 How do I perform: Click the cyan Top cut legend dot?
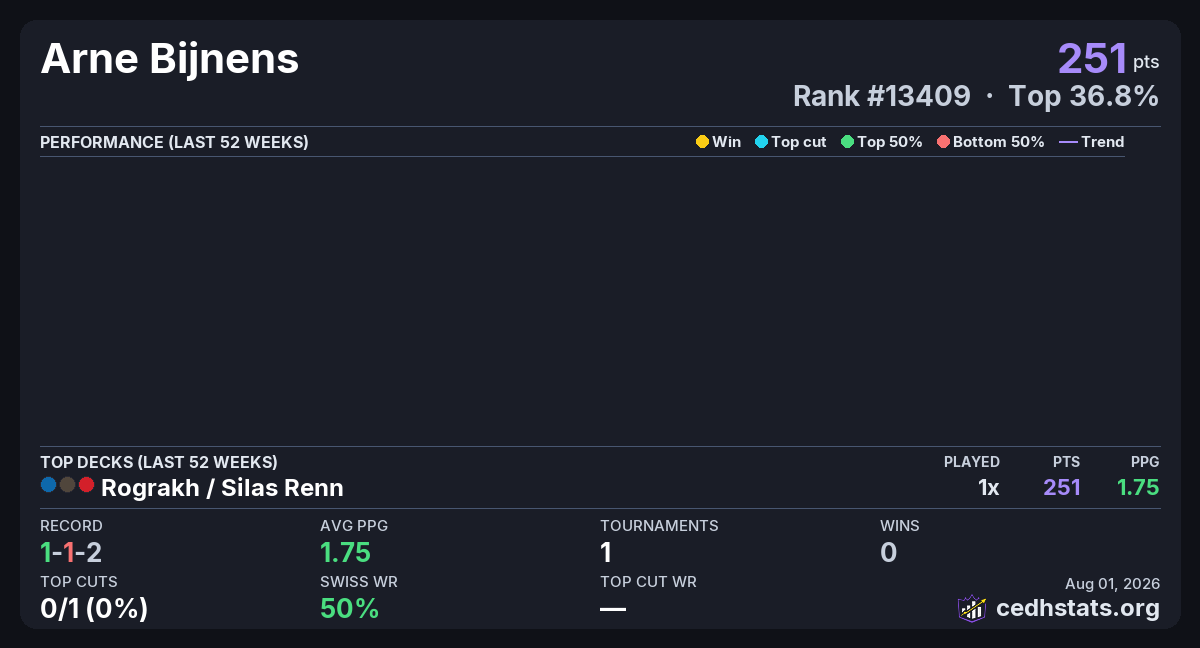[x=761, y=142]
